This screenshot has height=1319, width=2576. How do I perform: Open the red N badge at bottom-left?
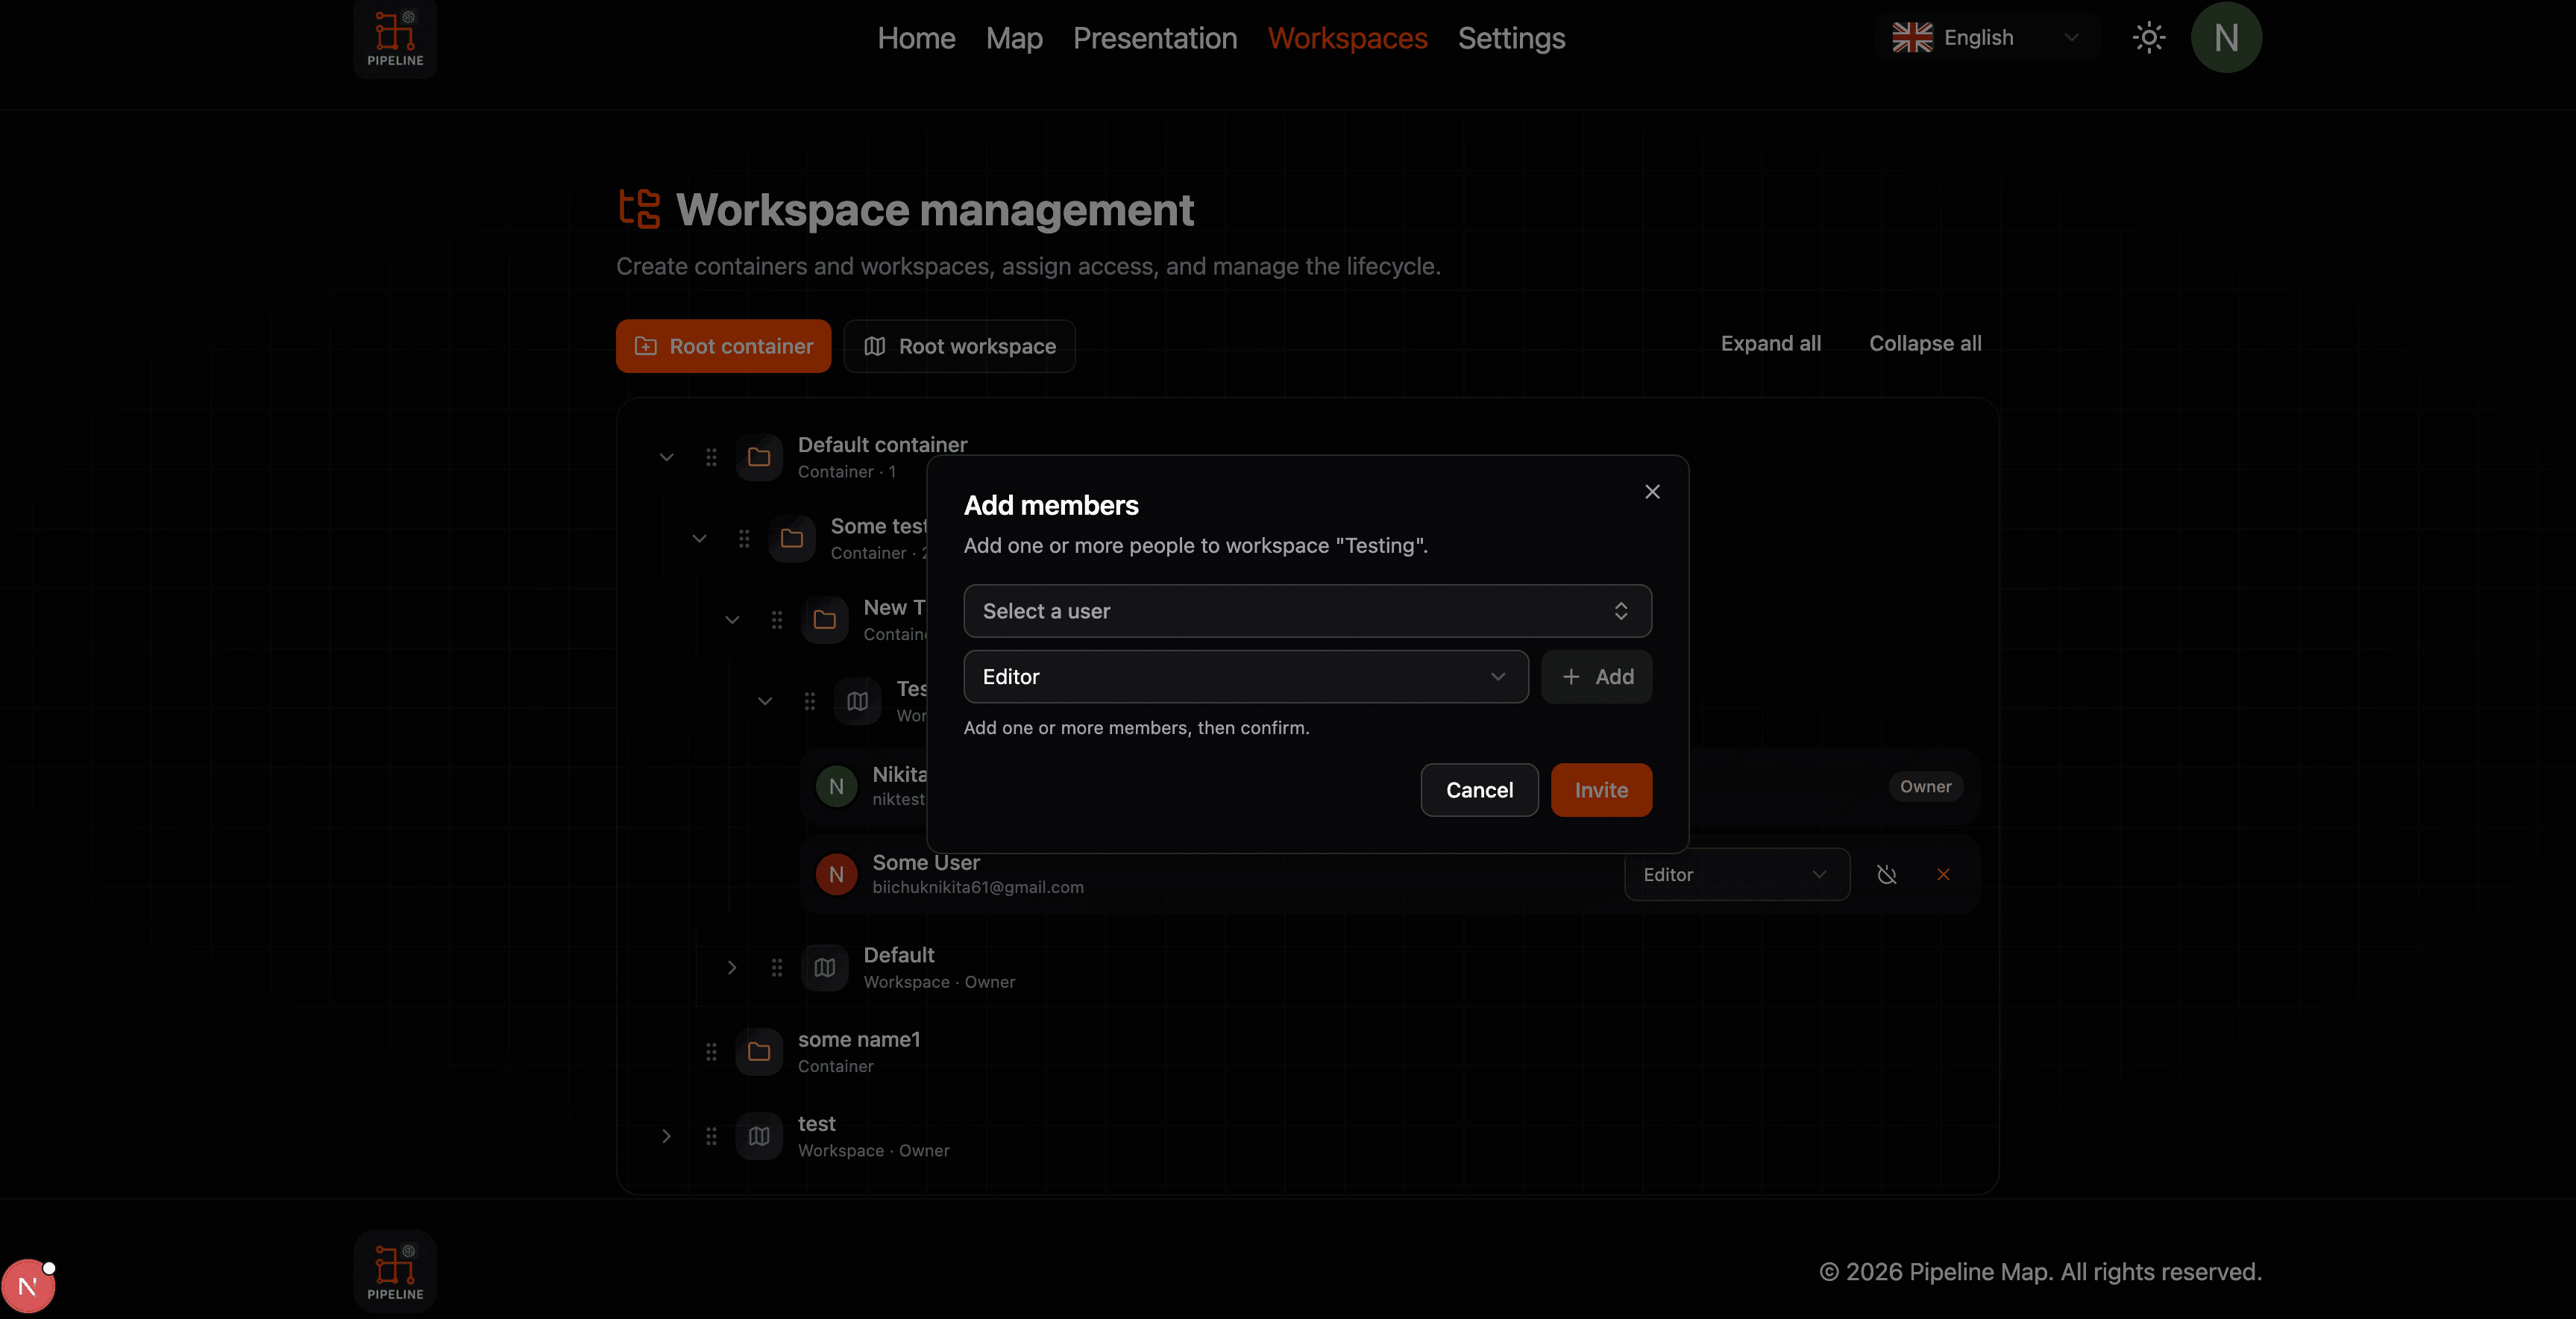tap(28, 1286)
